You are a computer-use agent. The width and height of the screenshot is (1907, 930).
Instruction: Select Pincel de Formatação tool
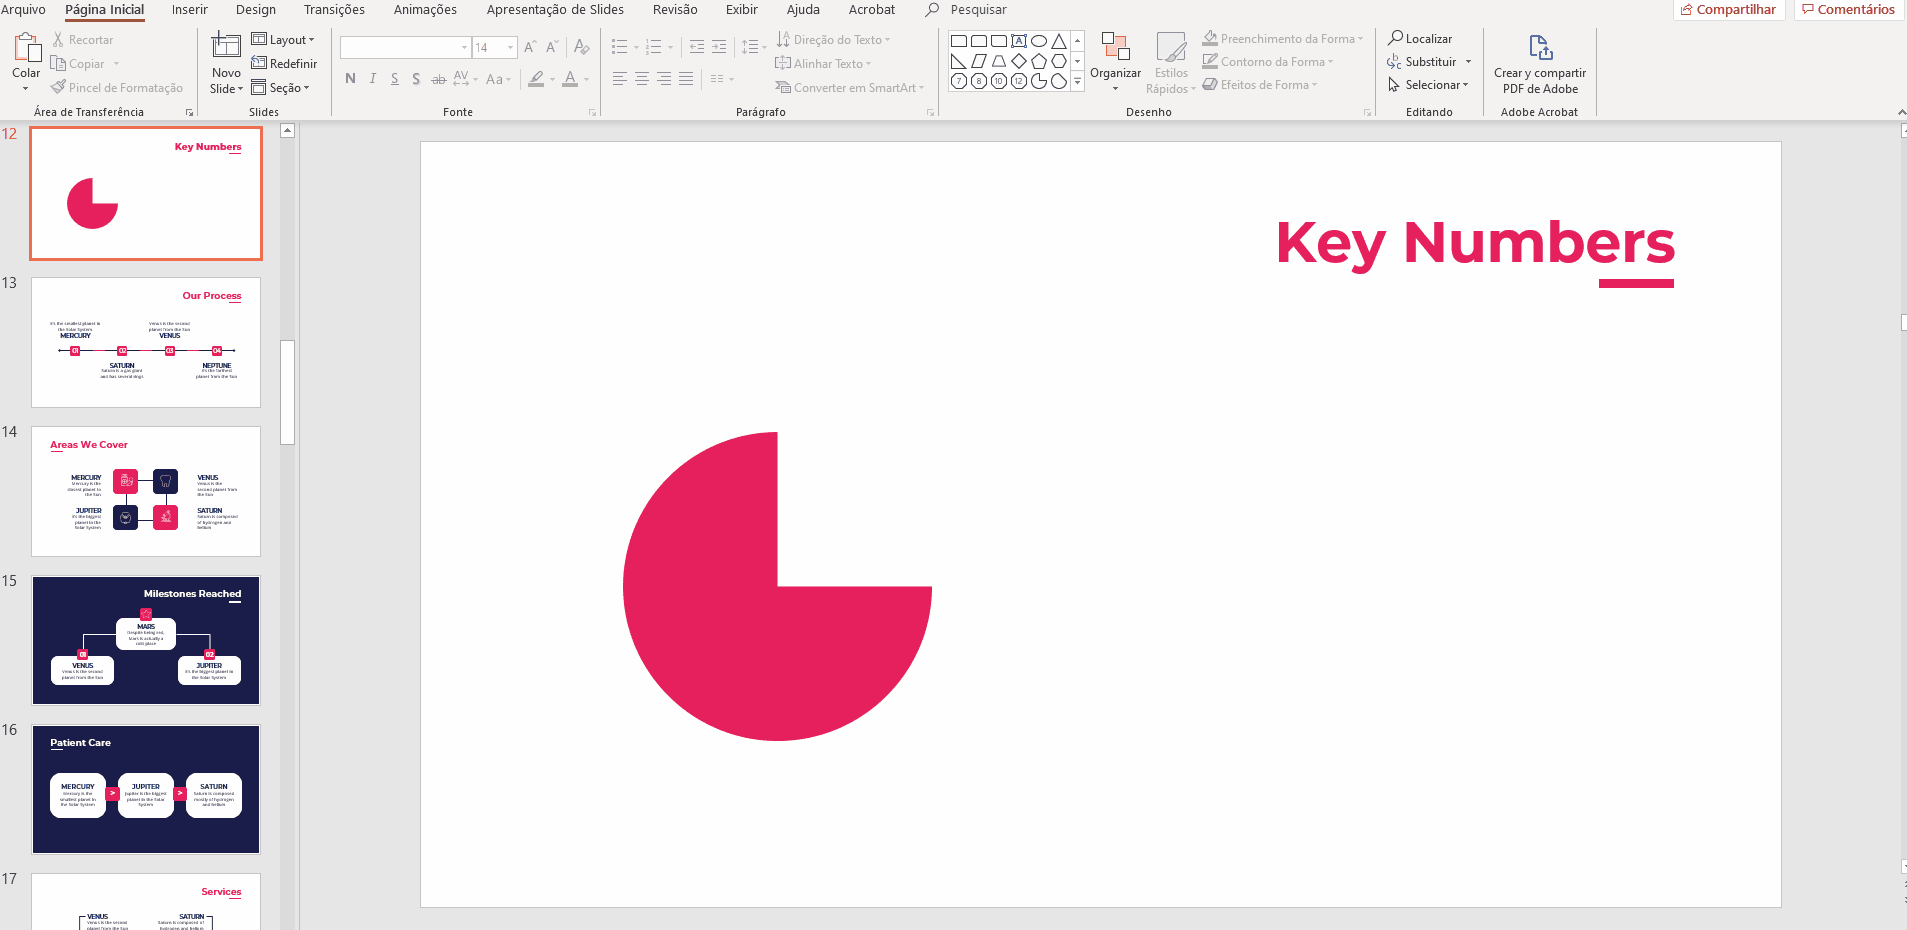coord(117,88)
